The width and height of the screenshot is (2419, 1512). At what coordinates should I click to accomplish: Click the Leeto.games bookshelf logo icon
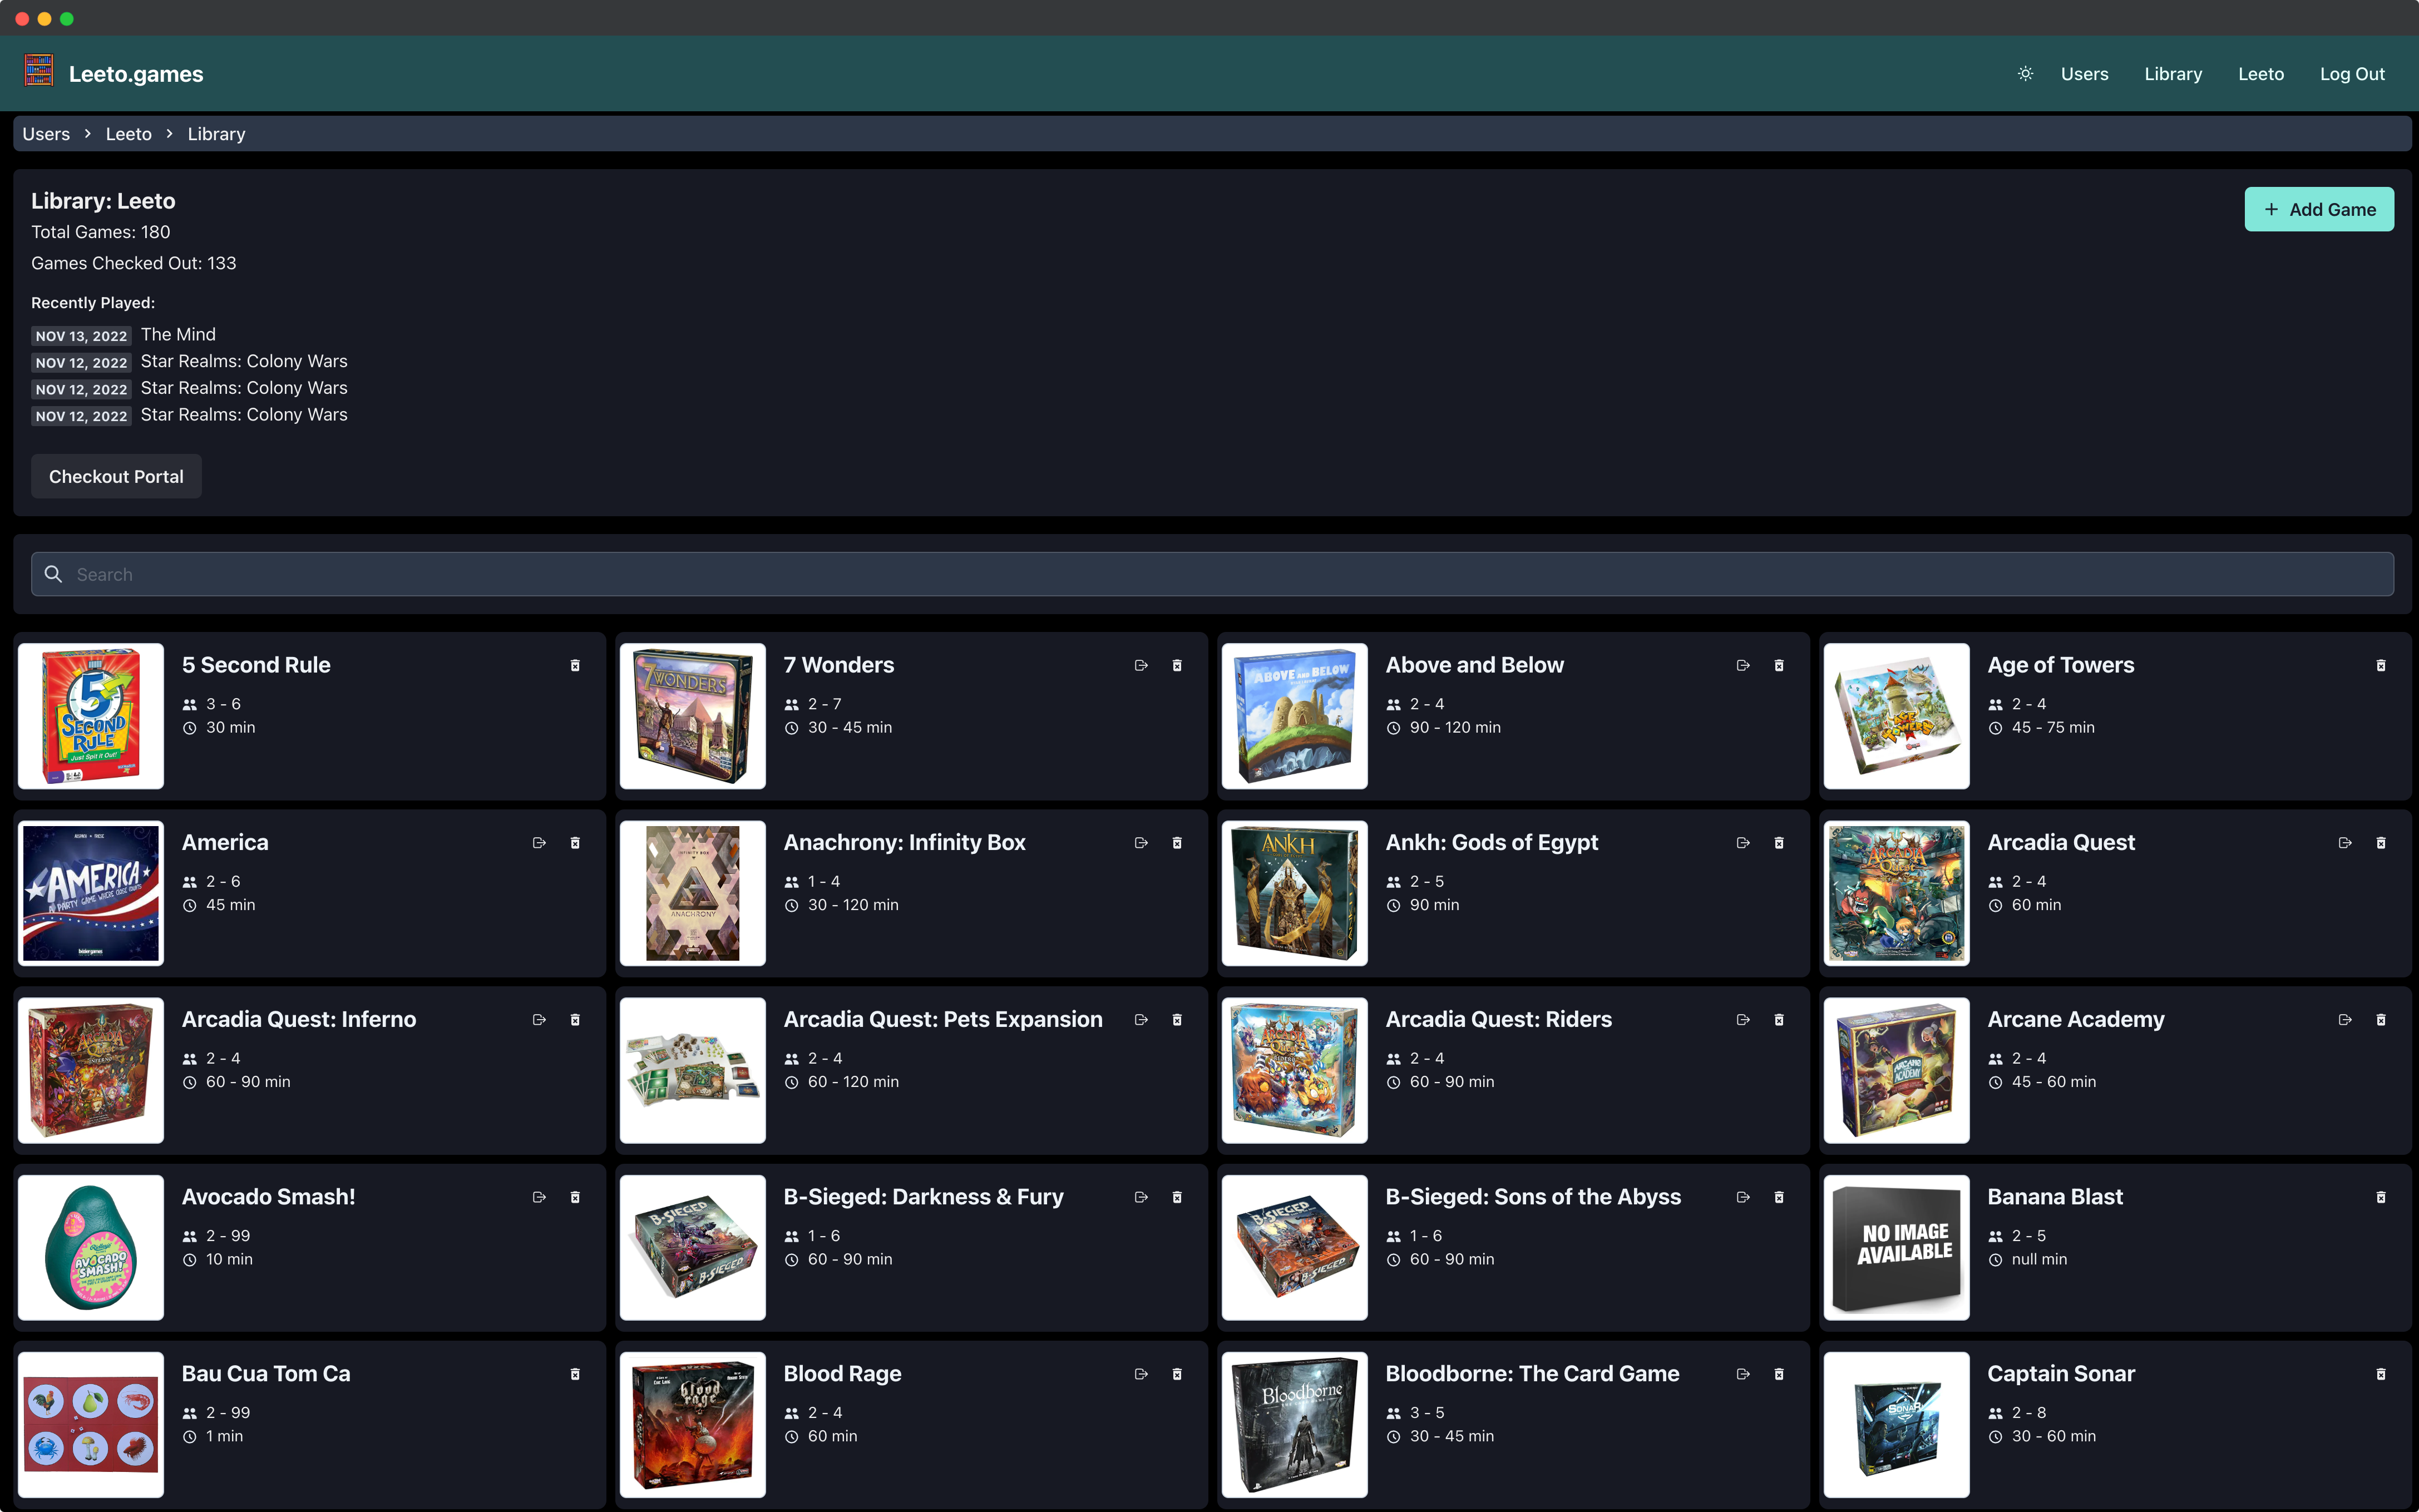pyautogui.click(x=39, y=71)
